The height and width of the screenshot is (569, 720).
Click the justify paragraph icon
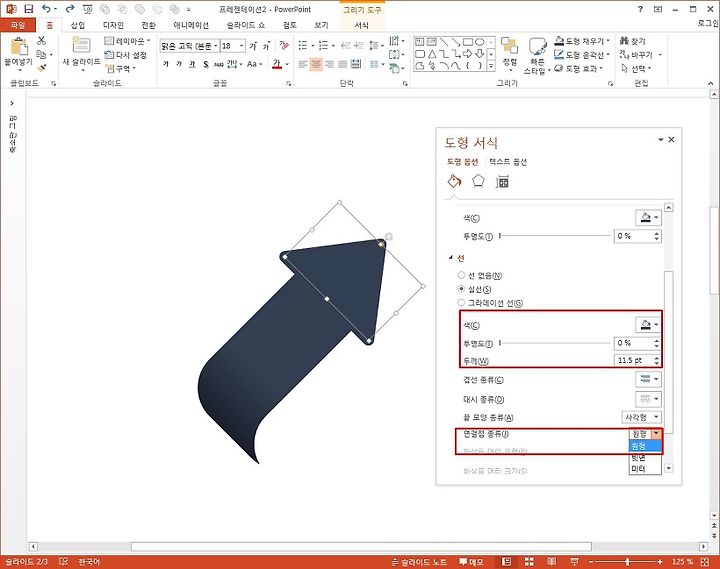pyautogui.click(x=343, y=64)
